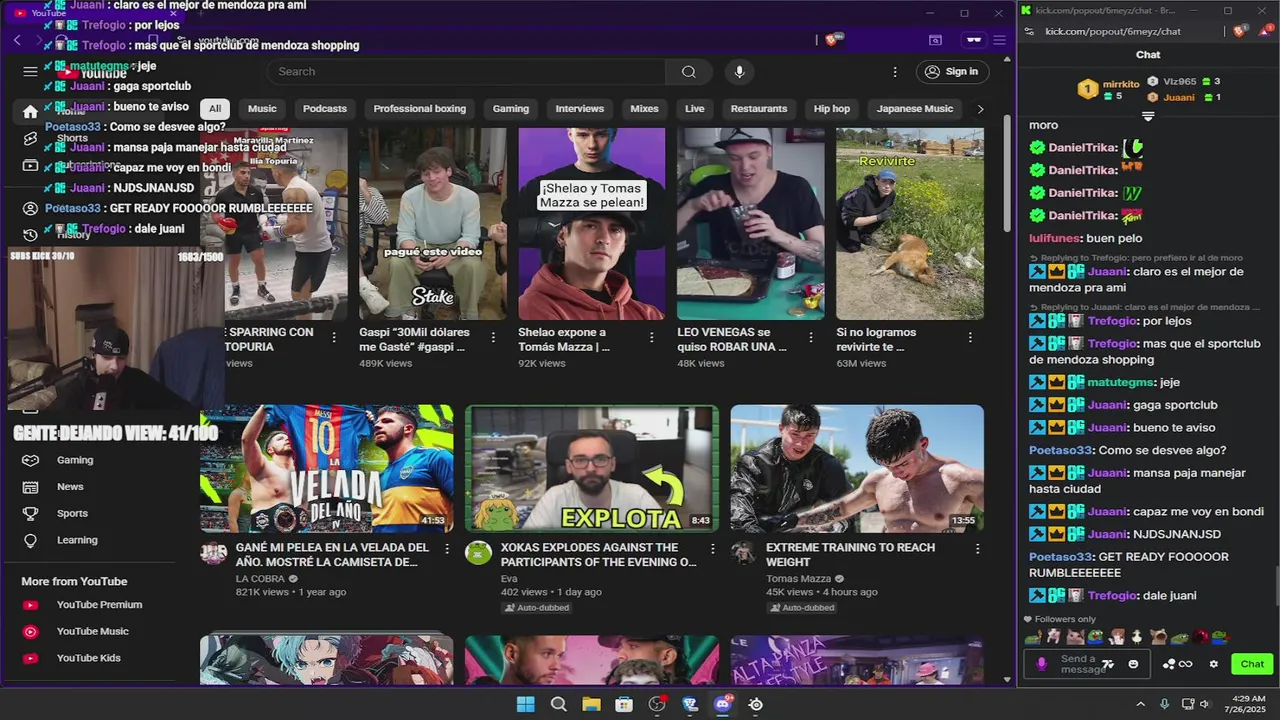The width and height of the screenshot is (1280, 720).
Task: Click the infinity icon in Kick chat
Action: coord(1186,664)
